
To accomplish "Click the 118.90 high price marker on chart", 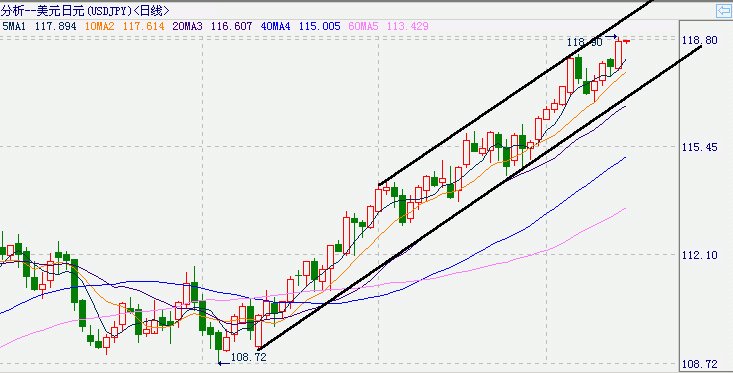I will click(584, 43).
